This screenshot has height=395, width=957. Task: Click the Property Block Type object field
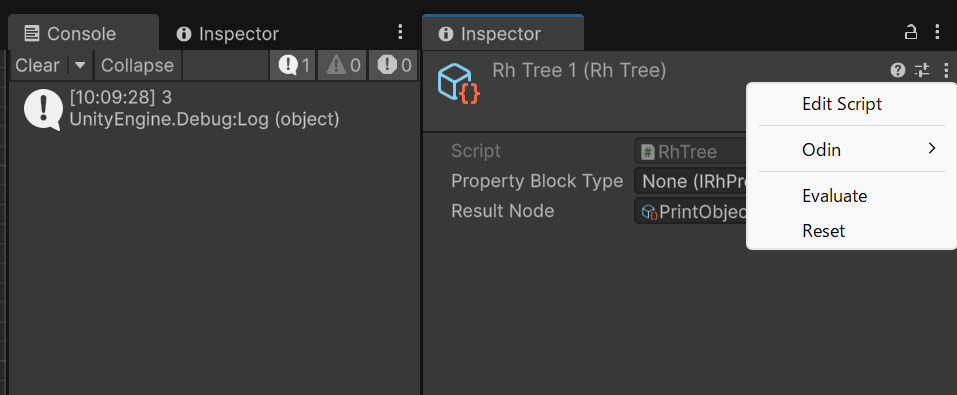(691, 181)
